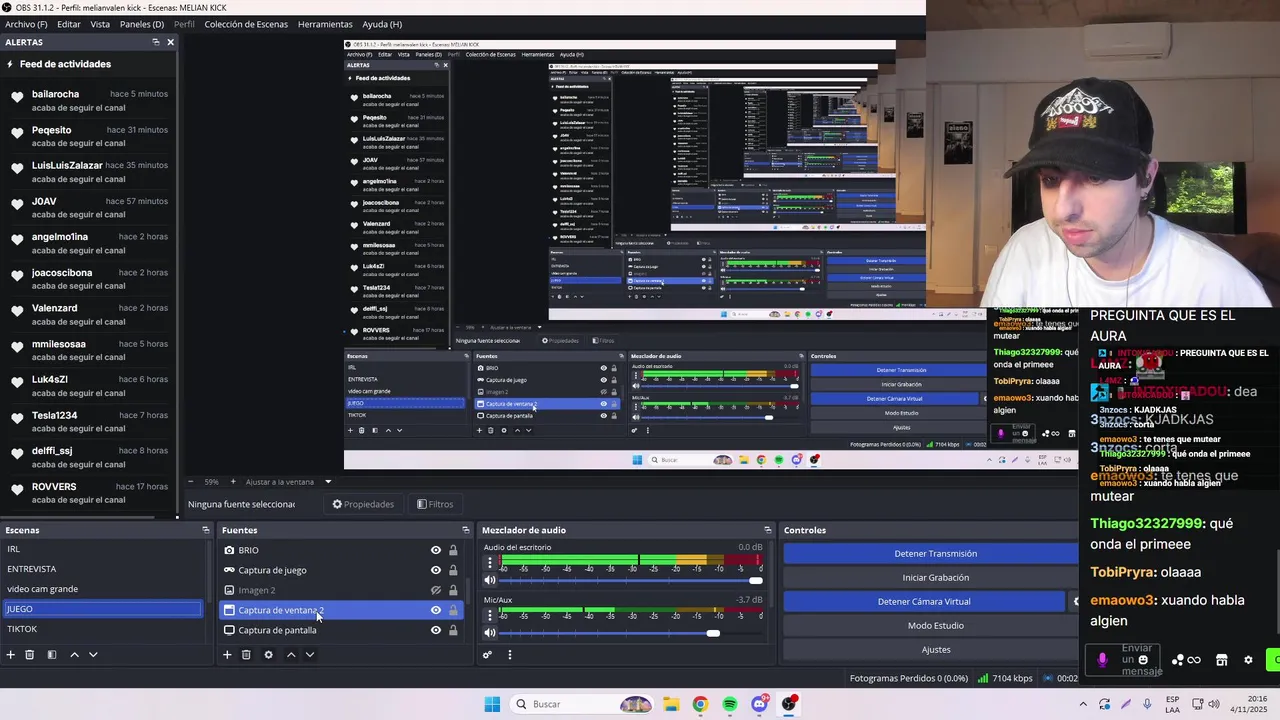
Task: Open virtual camera settings gear
Action: point(1075,601)
